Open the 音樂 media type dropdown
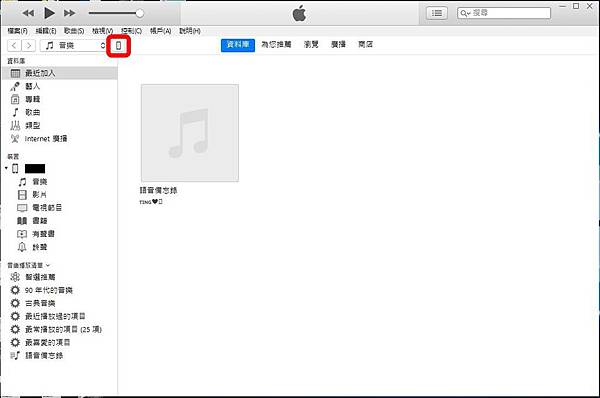This screenshot has height=398, width=600. click(73, 46)
